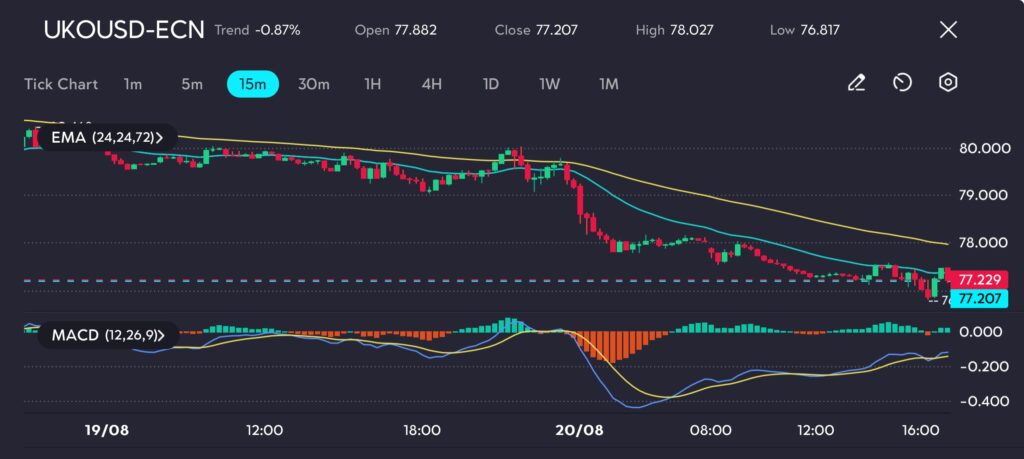Switch to the Tick Chart view
Image resolution: width=1024 pixels, height=459 pixels.
61,84
